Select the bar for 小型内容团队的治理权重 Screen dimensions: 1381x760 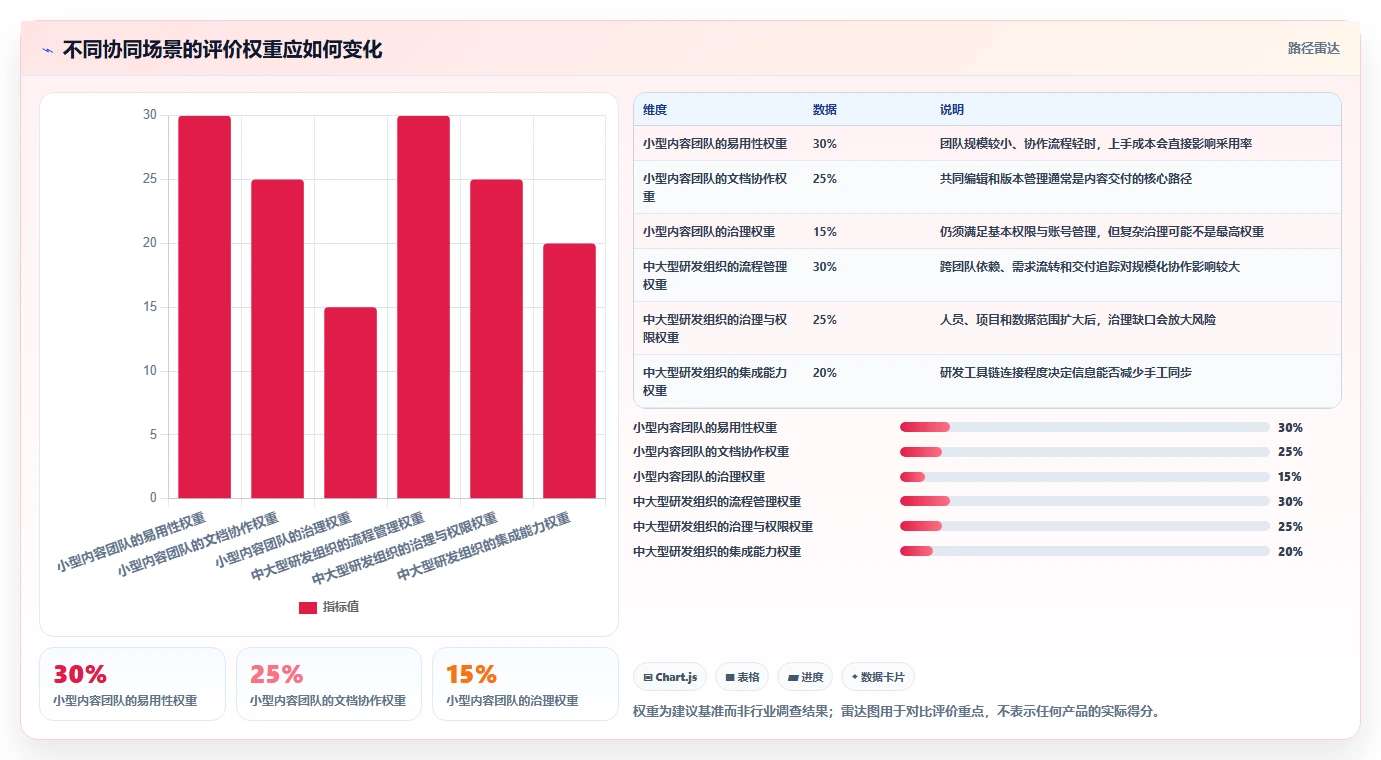(351, 403)
